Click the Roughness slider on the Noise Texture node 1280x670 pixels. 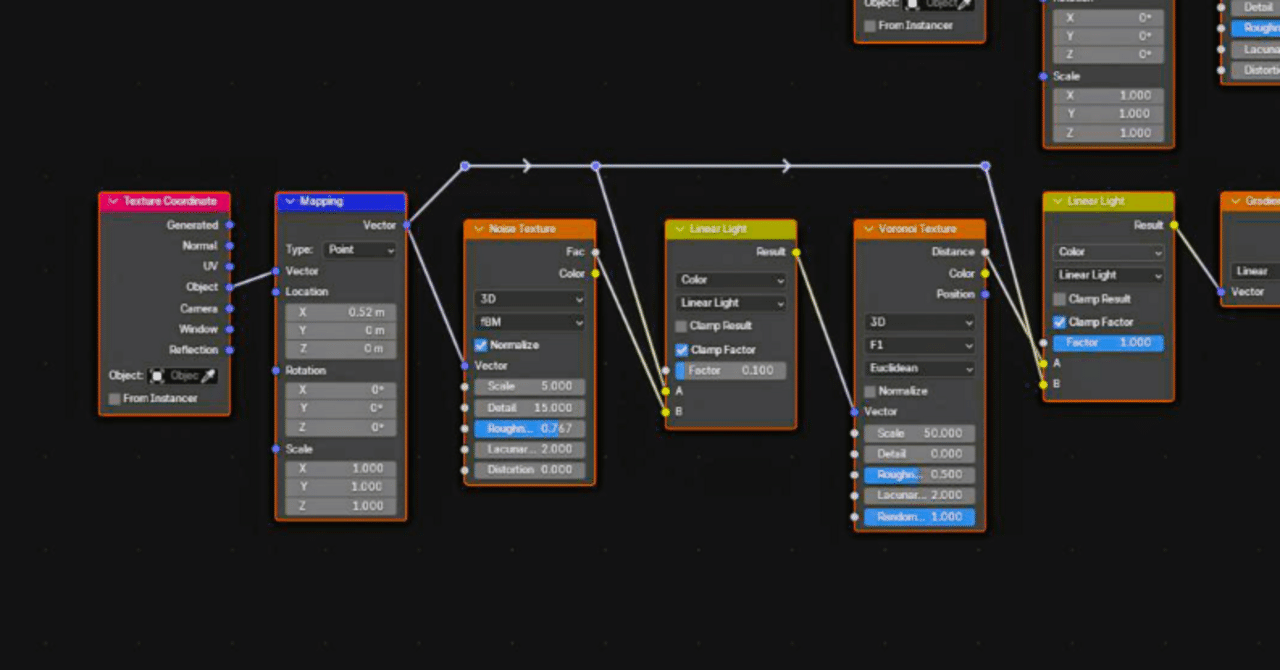(x=529, y=428)
